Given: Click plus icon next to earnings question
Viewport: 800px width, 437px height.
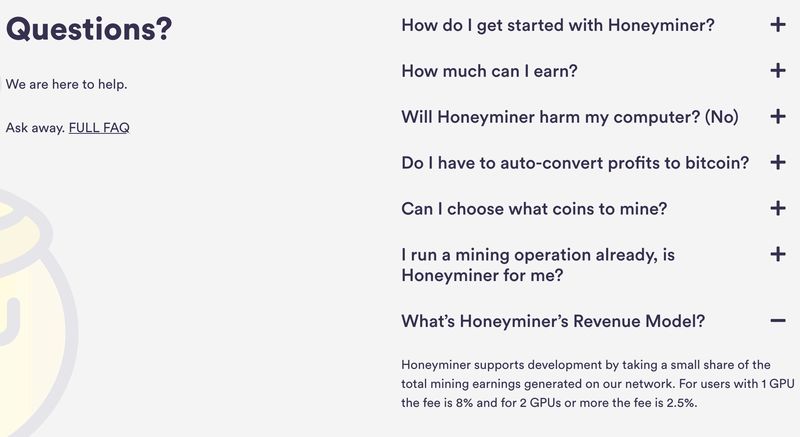Looking at the screenshot, I should (778, 71).
